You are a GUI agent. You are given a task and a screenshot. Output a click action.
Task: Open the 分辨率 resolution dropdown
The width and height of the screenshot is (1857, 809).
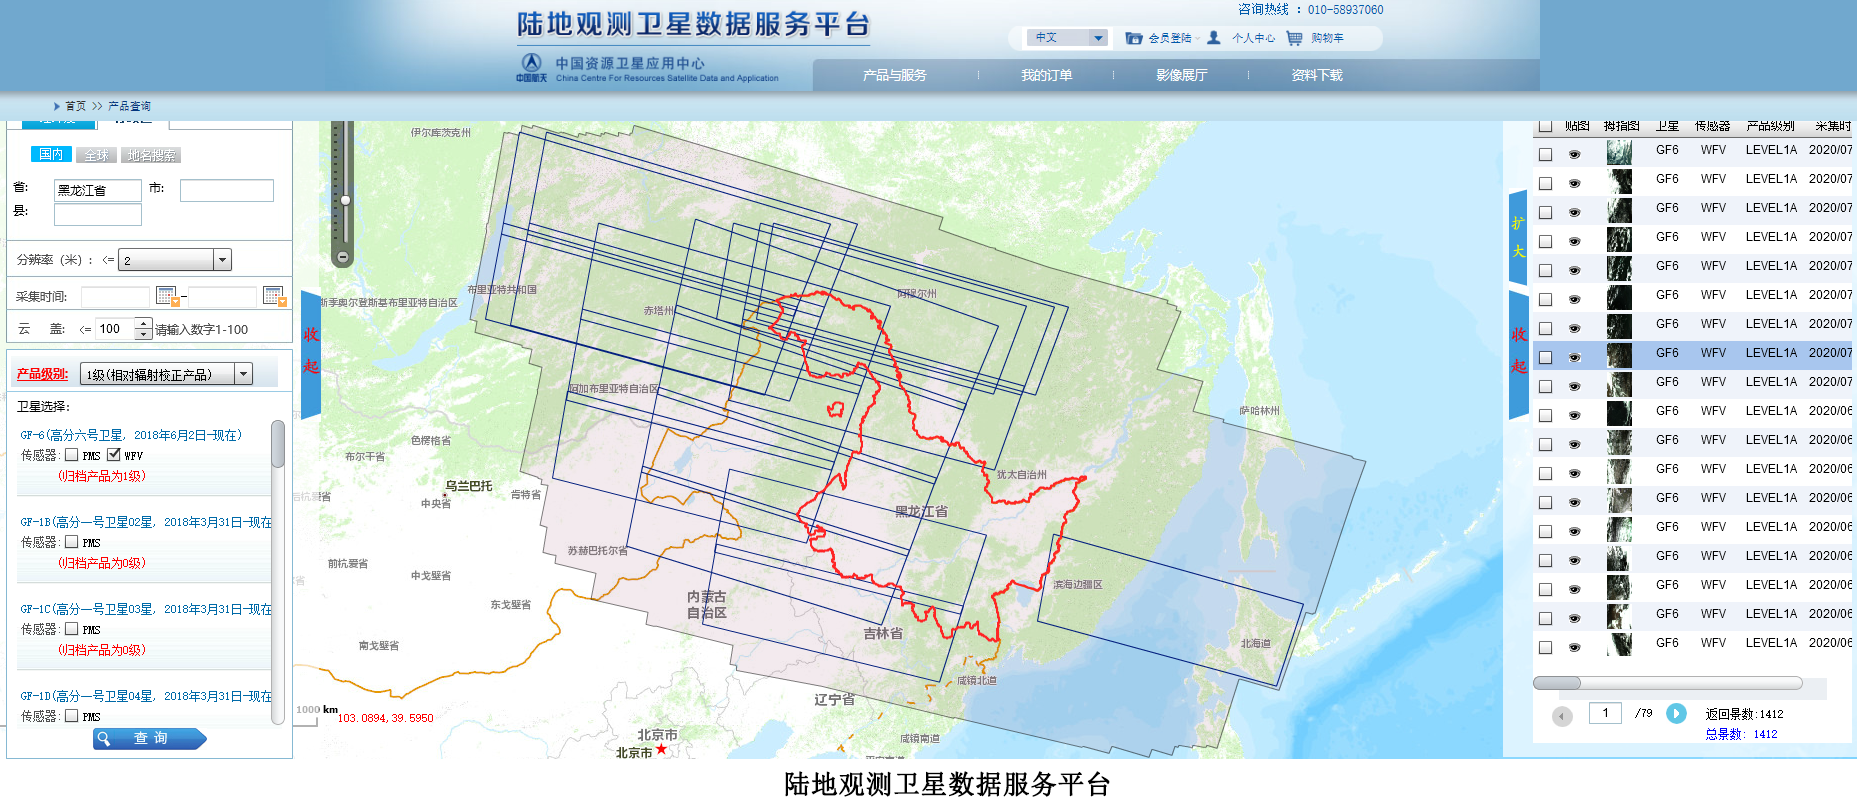click(x=222, y=260)
